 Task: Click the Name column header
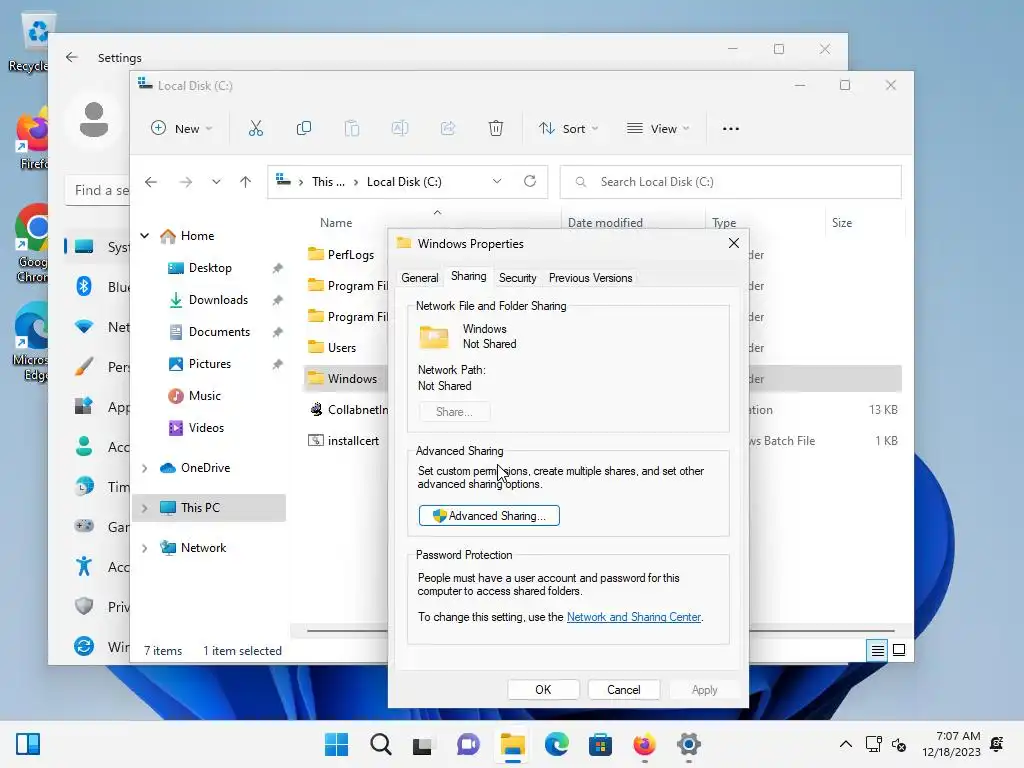[336, 223]
